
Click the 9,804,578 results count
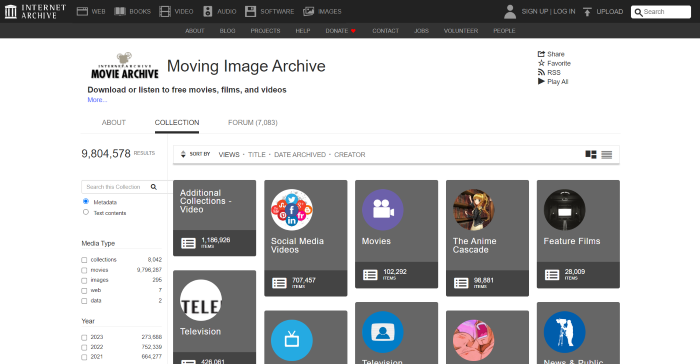106,154
